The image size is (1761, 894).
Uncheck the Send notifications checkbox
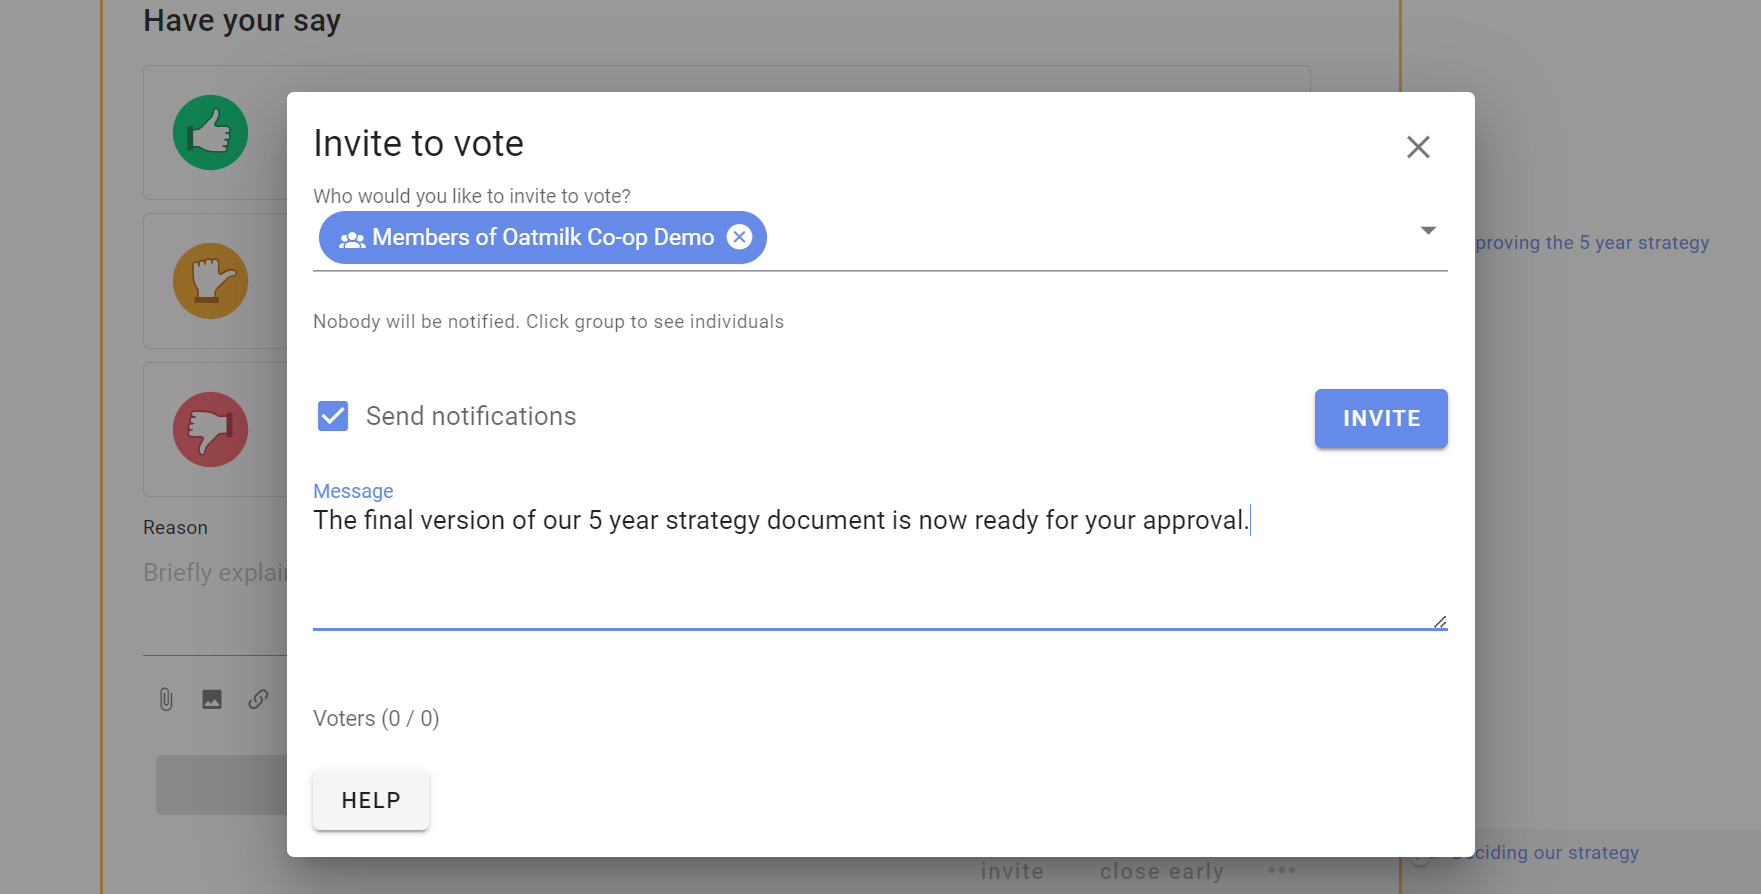pyautogui.click(x=333, y=416)
